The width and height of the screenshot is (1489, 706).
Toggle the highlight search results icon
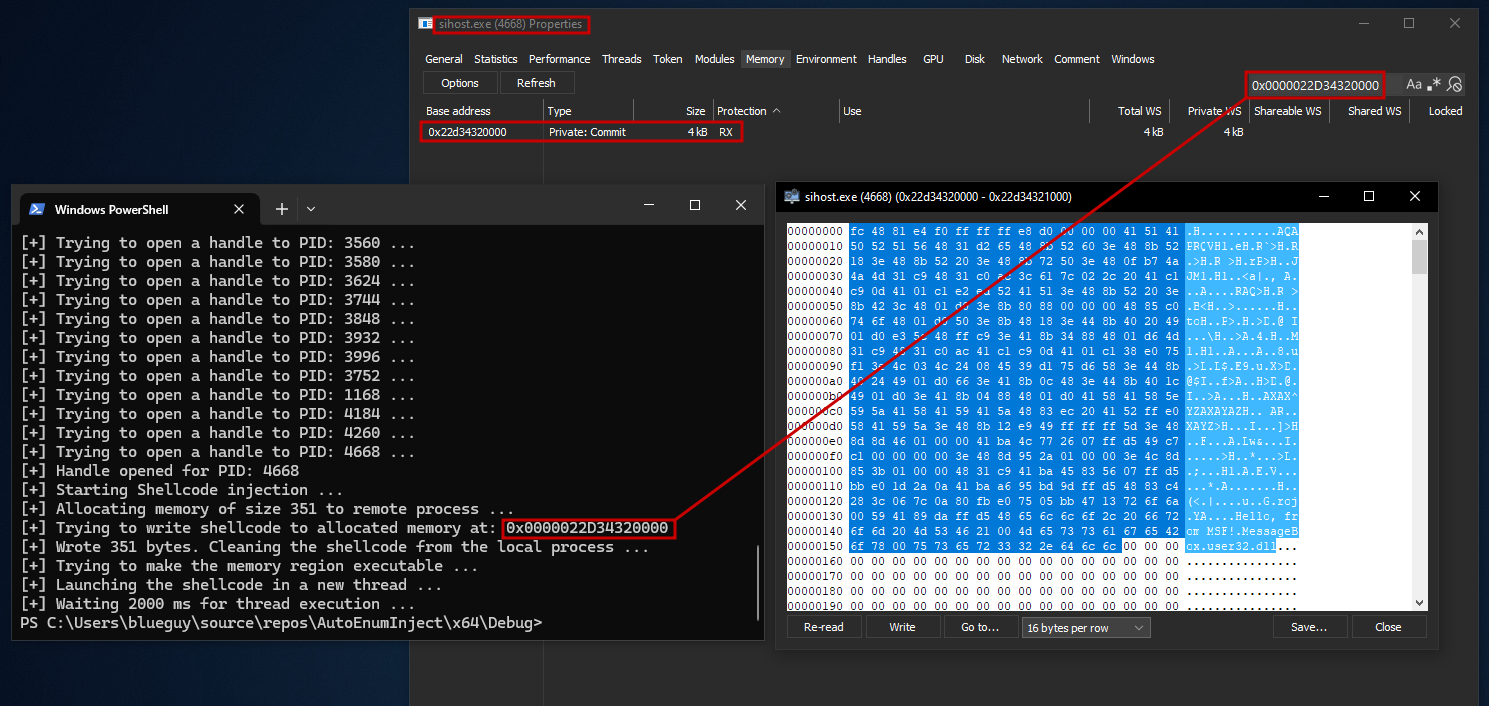coord(1456,85)
